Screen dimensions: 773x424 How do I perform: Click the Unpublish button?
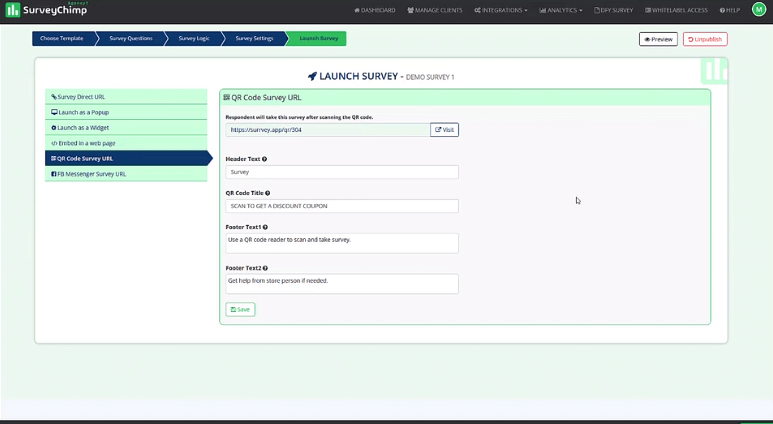705,39
